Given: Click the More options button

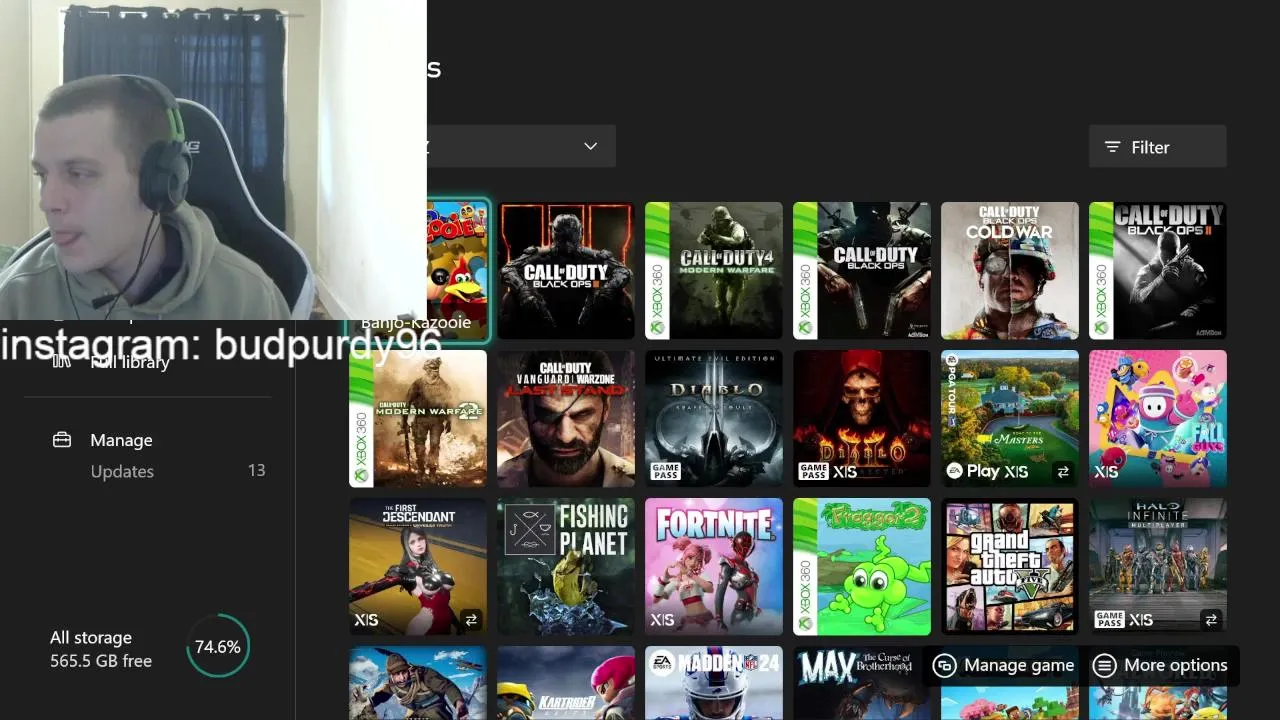Looking at the screenshot, I should coord(1160,665).
